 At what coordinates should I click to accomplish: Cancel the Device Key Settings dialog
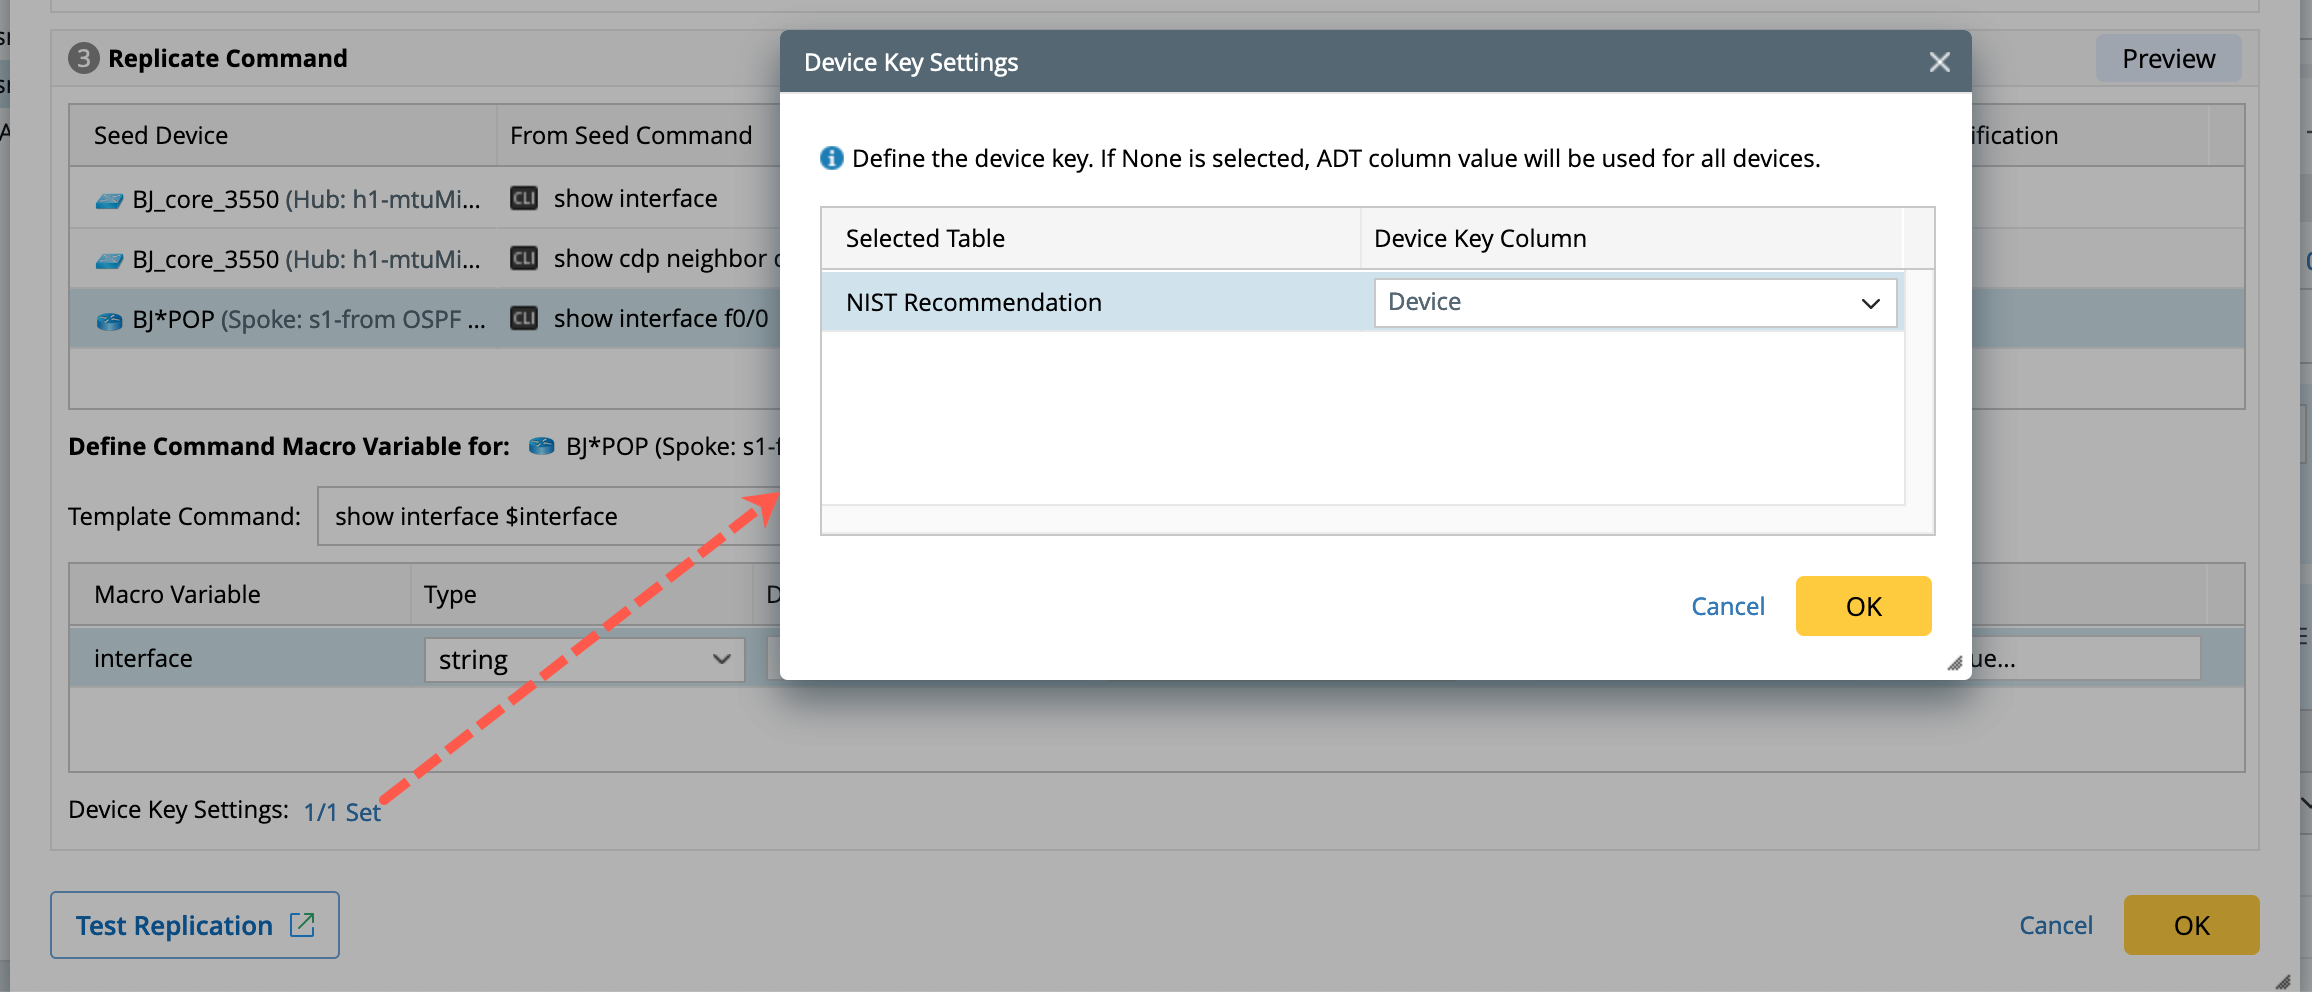(x=1727, y=606)
